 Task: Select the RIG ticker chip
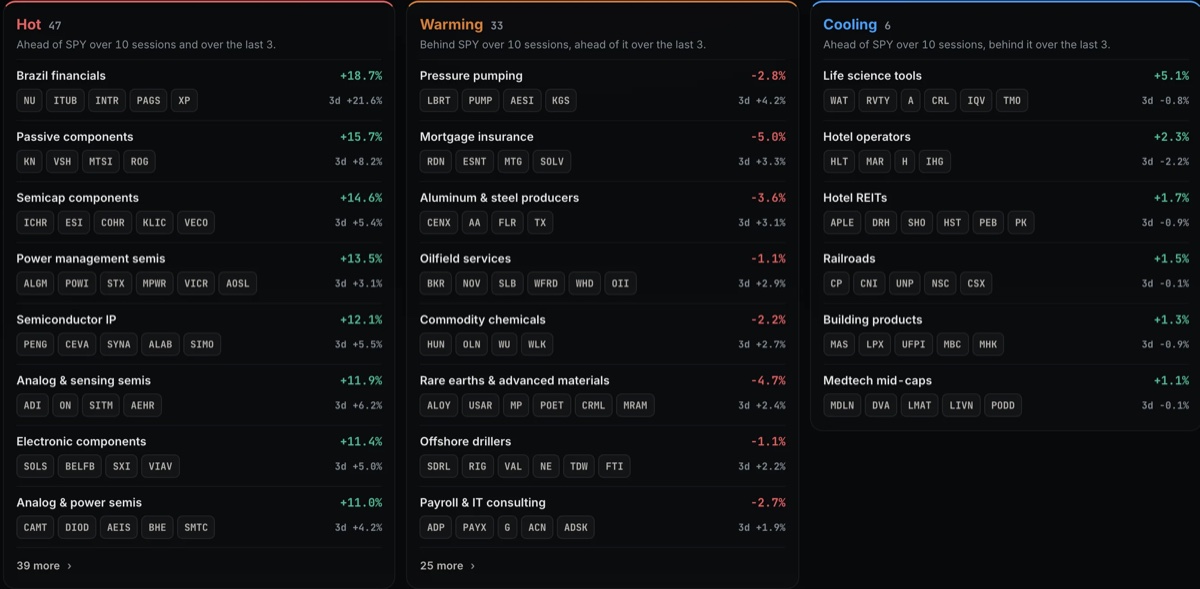[477, 467]
